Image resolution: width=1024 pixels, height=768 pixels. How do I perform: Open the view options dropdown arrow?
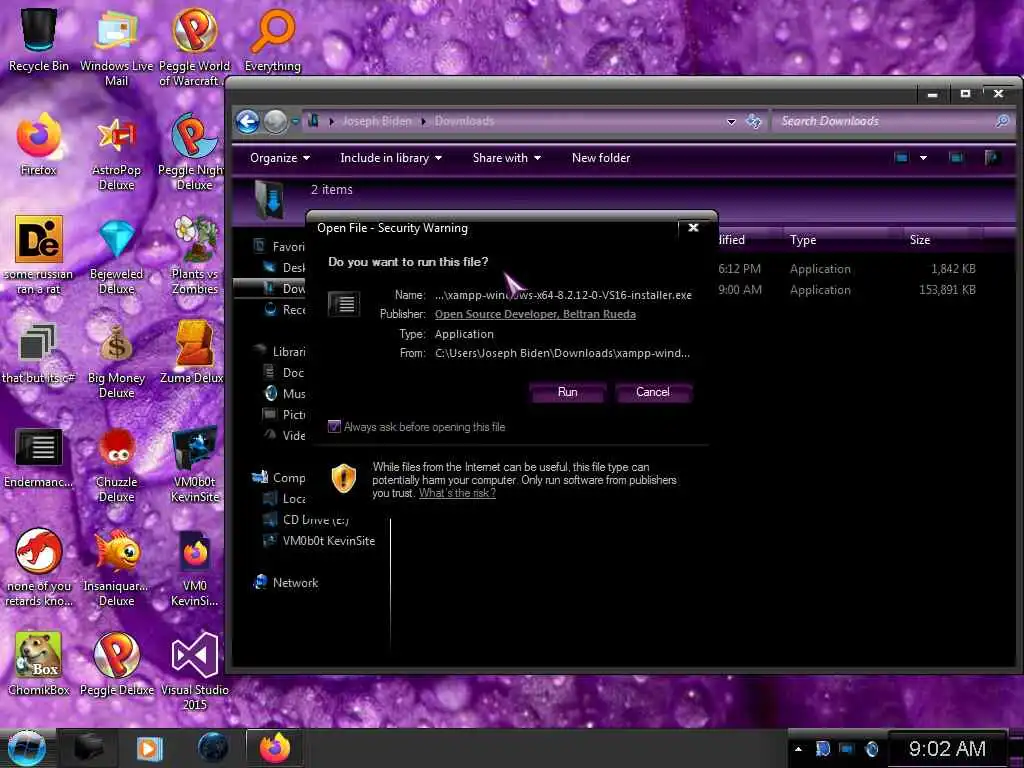coord(923,157)
